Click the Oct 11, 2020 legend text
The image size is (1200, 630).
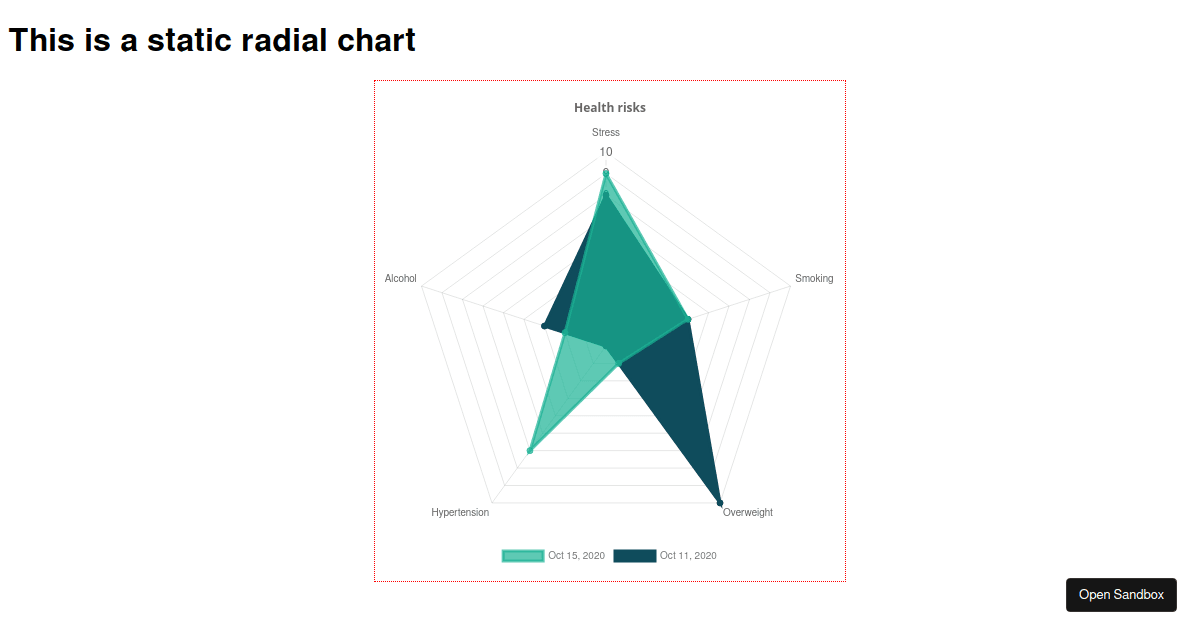pyautogui.click(x=686, y=555)
